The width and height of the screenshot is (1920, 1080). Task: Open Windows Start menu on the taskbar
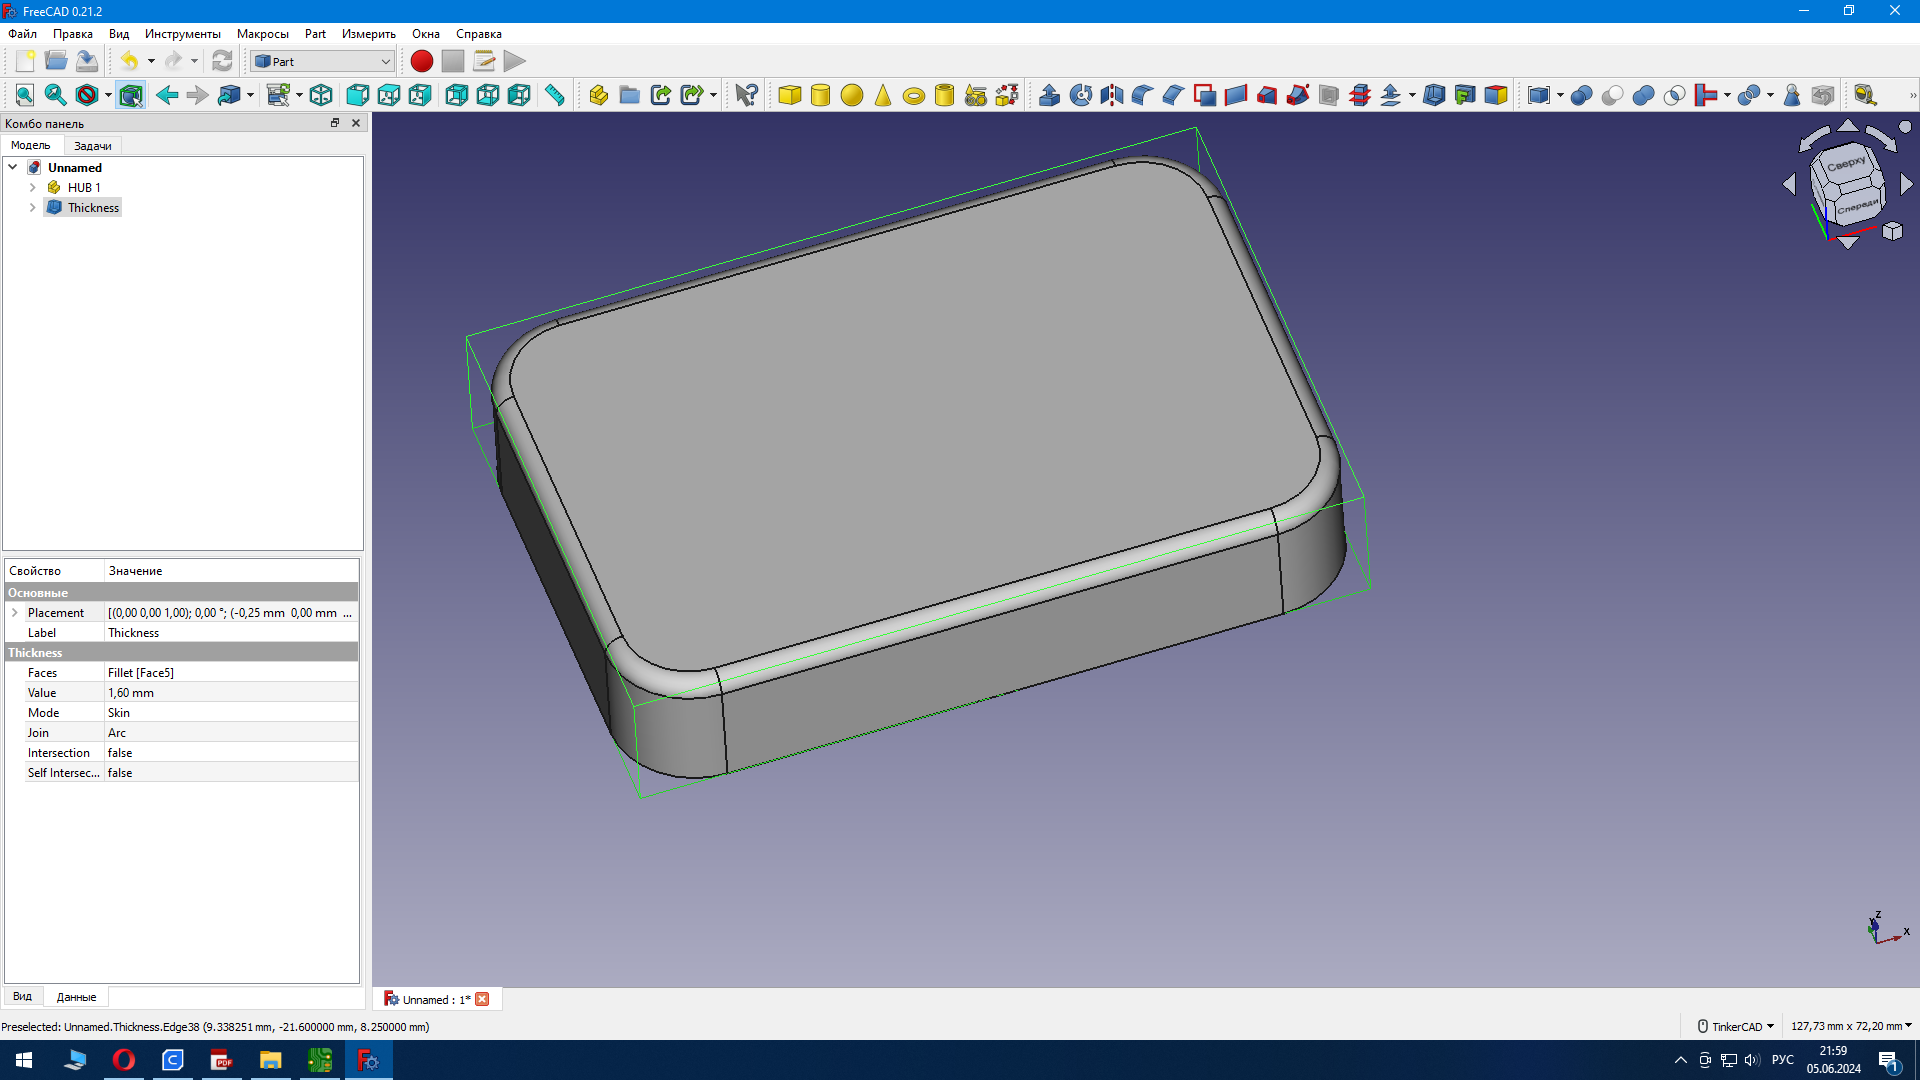(24, 1060)
